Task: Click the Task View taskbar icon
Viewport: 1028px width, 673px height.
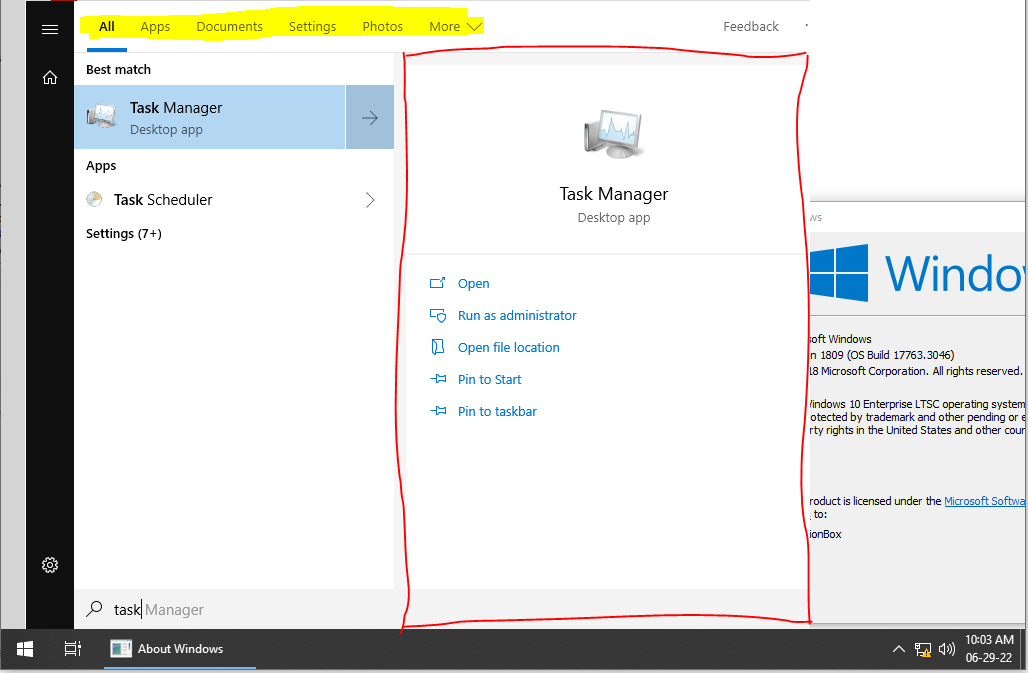Action: tap(72, 649)
